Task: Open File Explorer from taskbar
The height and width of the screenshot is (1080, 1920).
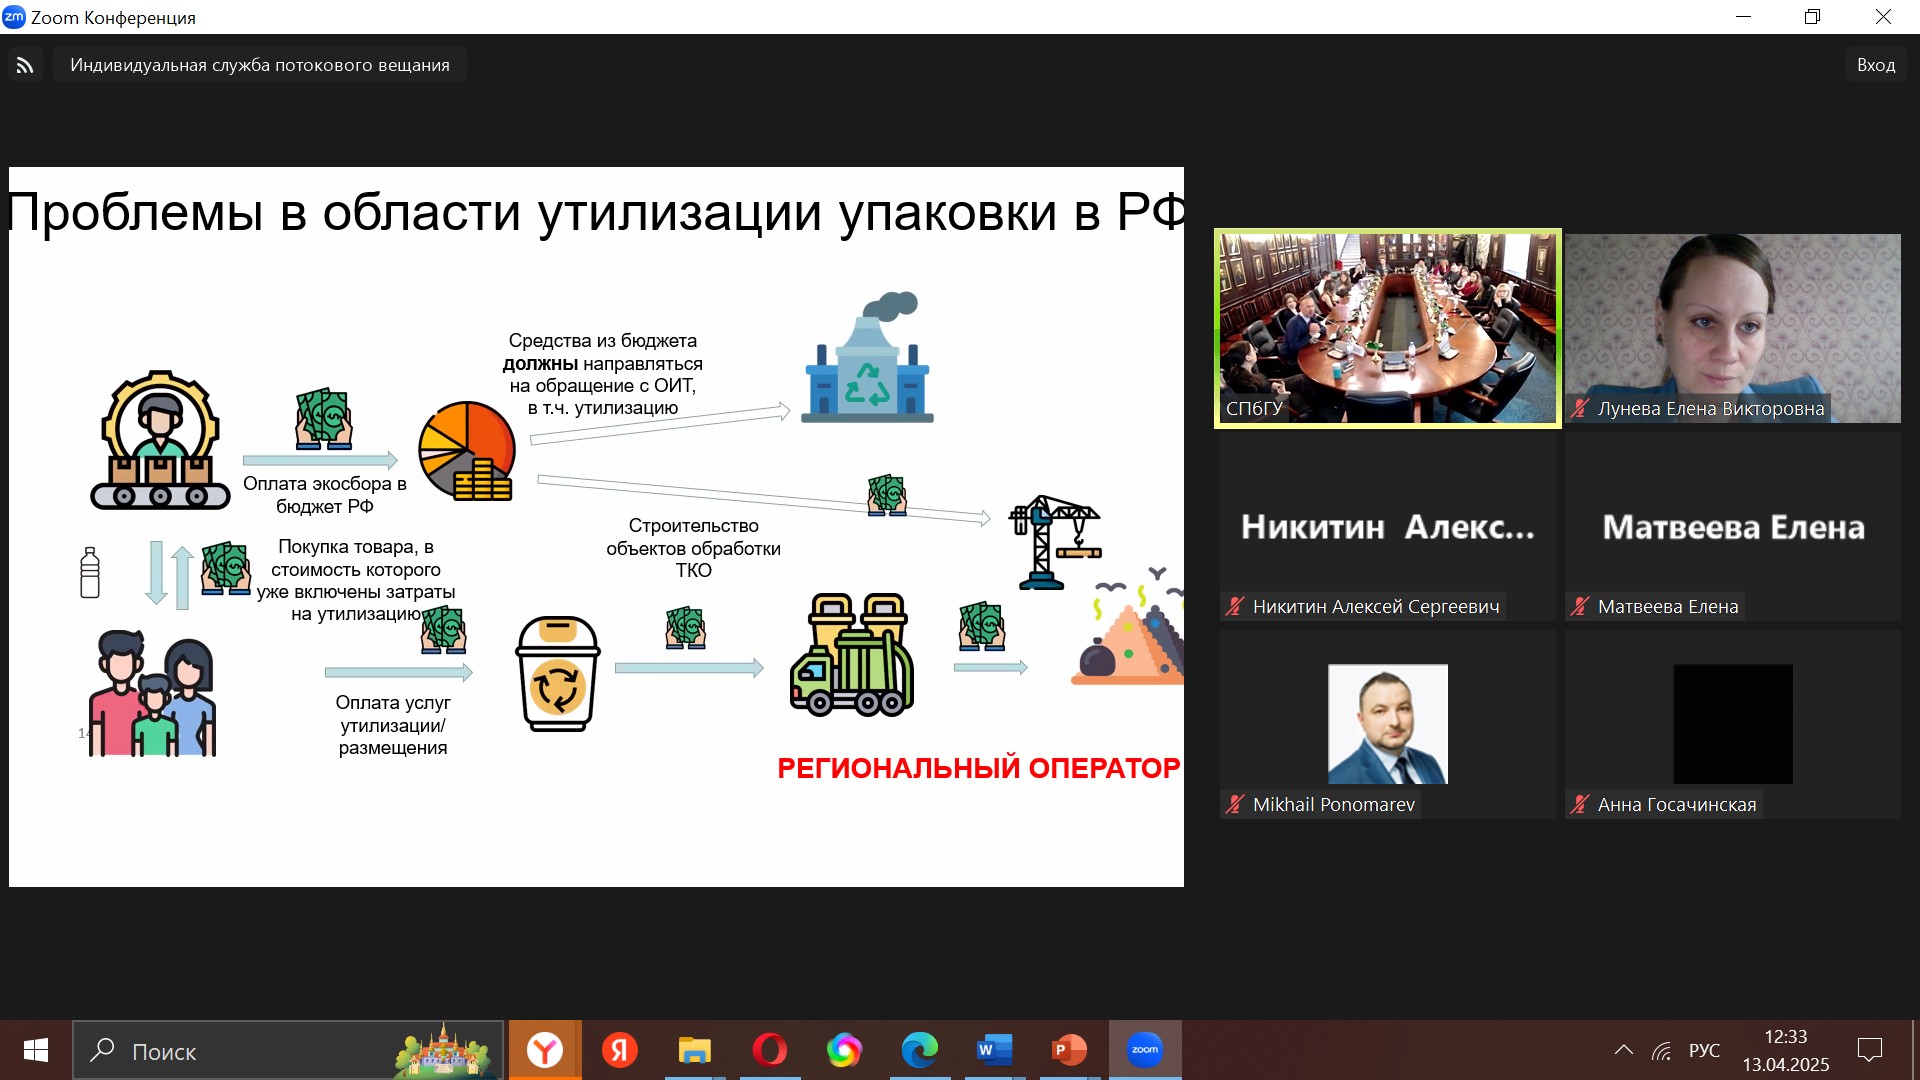Action: [x=694, y=1050]
